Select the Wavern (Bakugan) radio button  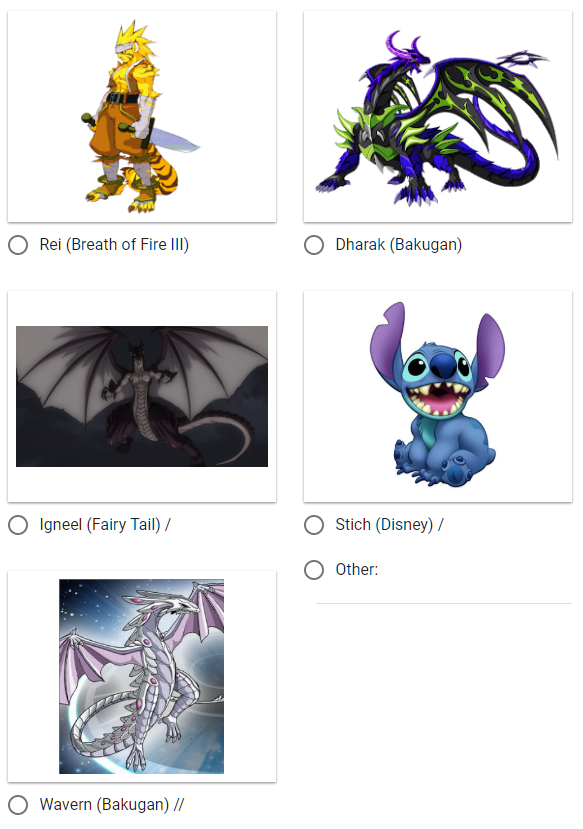[x=18, y=805]
